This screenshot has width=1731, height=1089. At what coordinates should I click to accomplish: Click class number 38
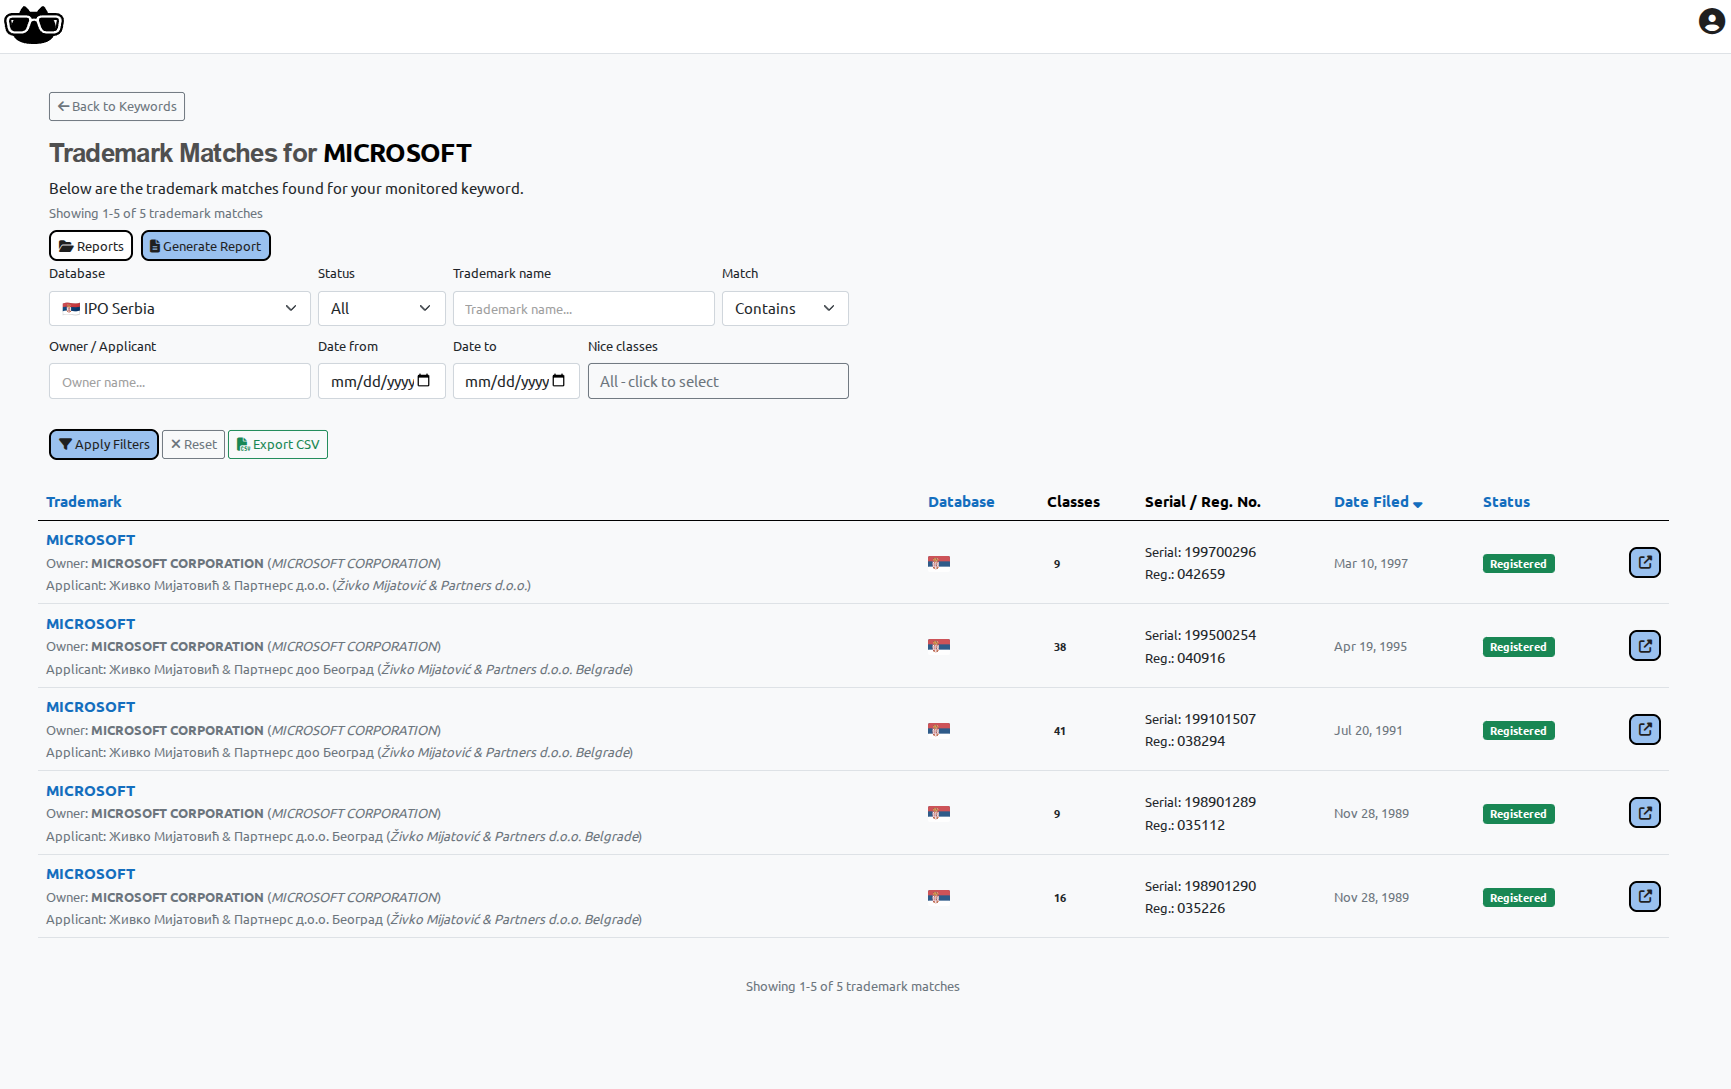[1060, 647]
